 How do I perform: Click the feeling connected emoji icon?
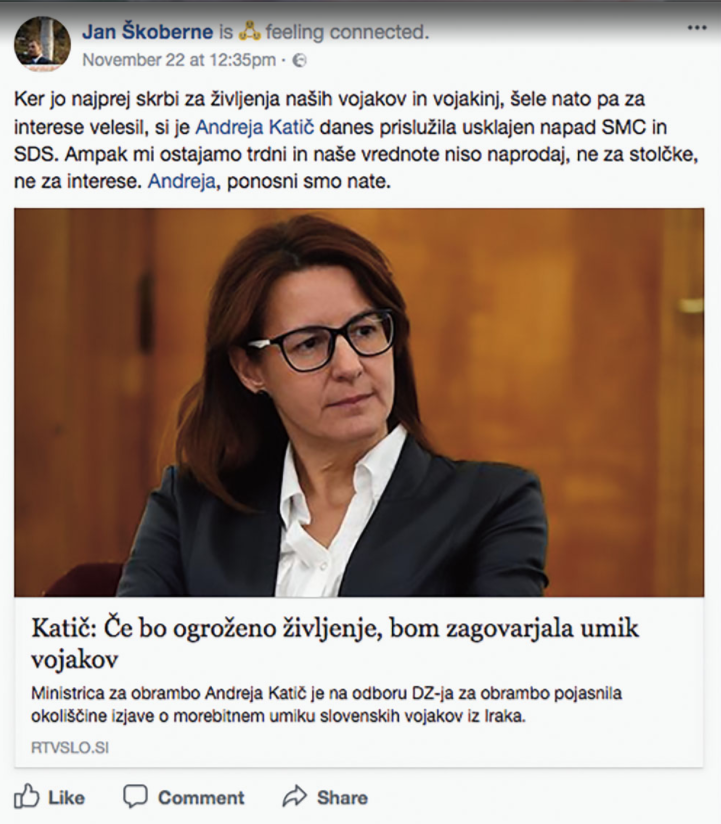[249, 33]
